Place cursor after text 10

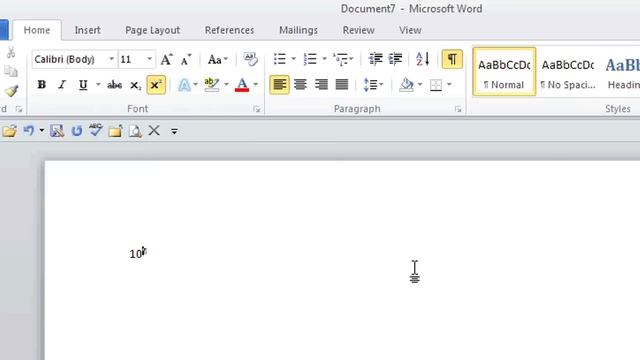click(142, 254)
